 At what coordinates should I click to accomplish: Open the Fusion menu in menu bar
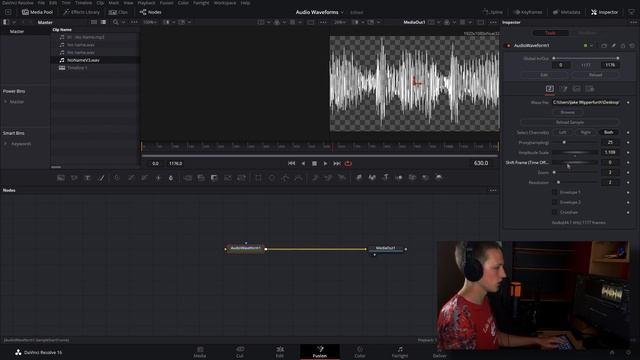tap(166, 3)
